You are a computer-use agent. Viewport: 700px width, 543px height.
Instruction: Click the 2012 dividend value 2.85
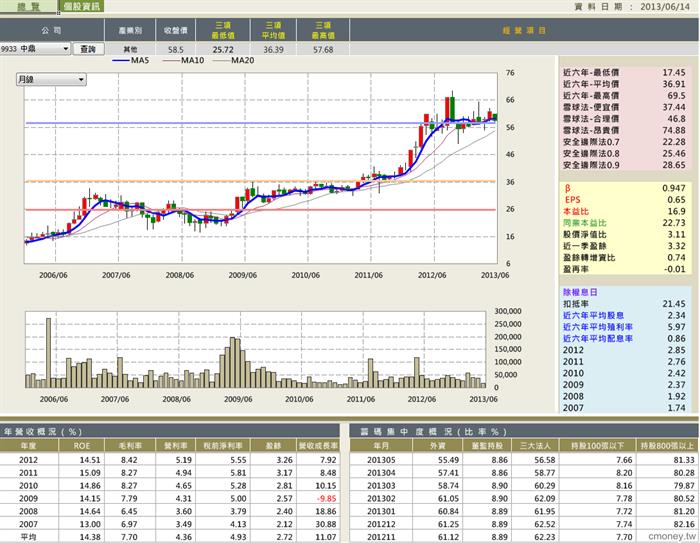point(677,350)
